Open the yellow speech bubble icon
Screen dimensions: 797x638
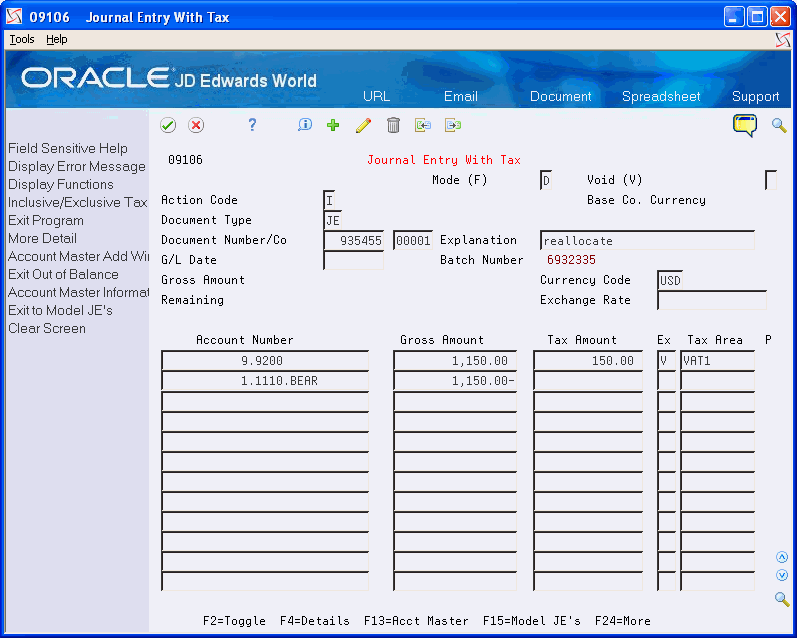[745, 125]
